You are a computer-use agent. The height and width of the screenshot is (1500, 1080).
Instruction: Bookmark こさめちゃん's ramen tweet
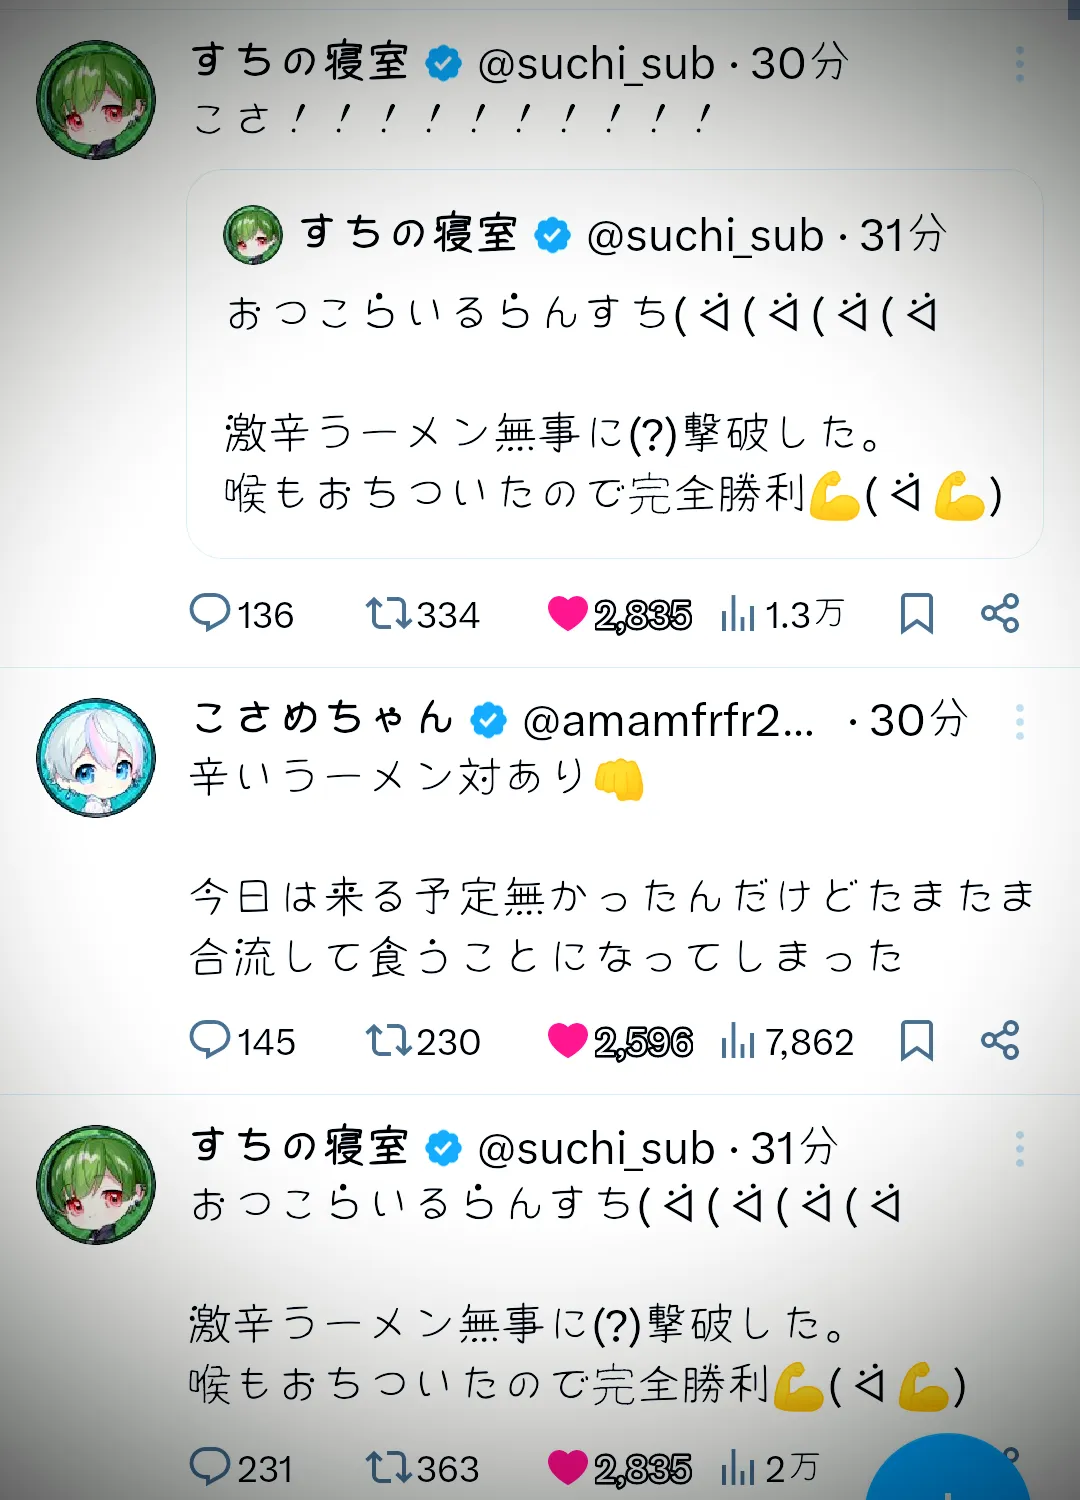point(916,1040)
